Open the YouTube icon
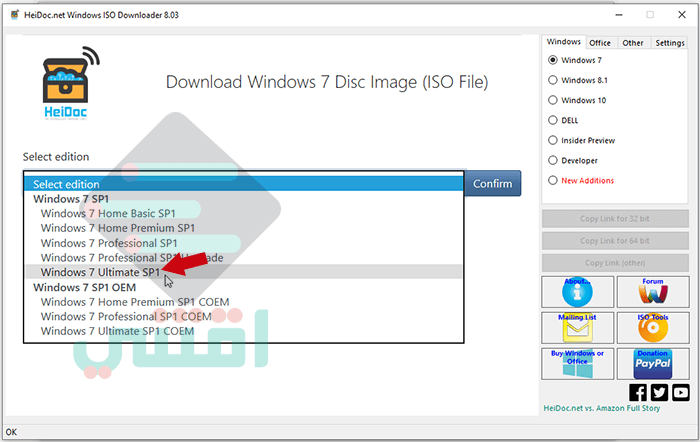This screenshot has height=442, width=700. [681, 392]
